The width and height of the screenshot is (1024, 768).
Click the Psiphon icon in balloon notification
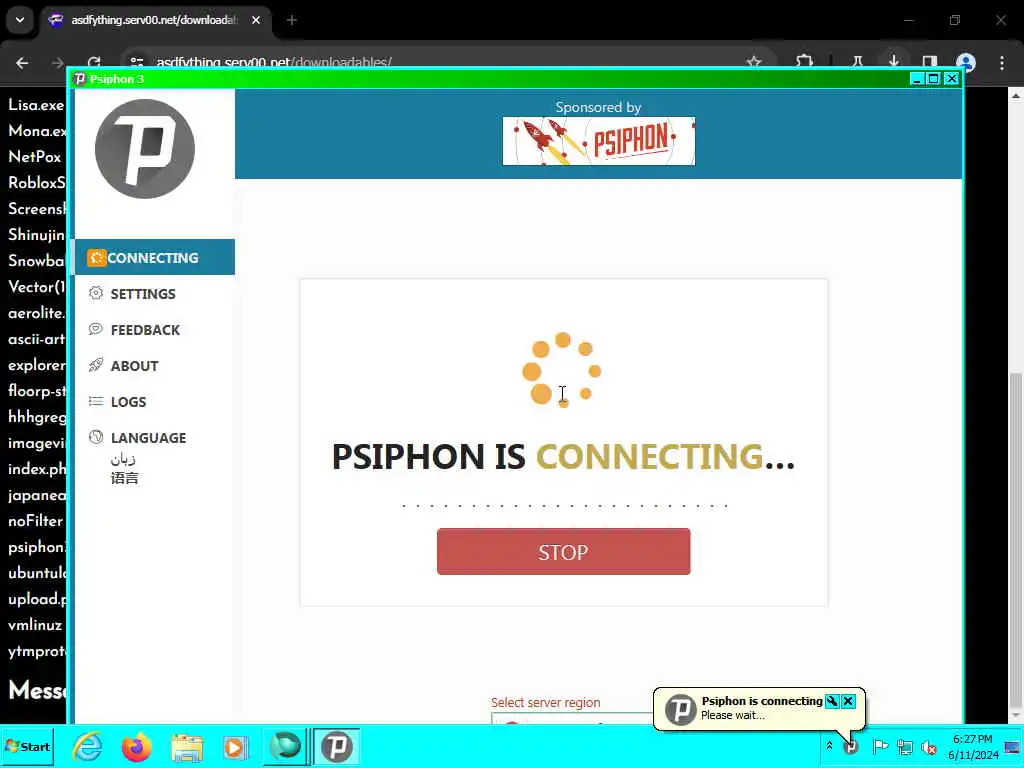[x=680, y=709]
